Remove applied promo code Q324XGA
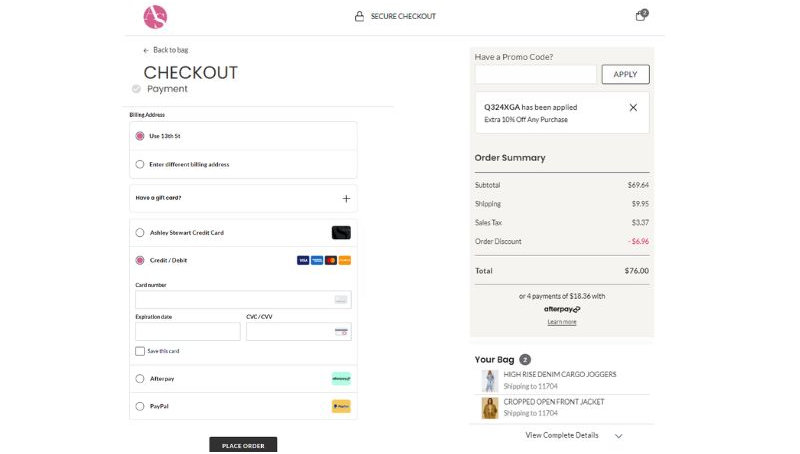This screenshot has height=454, width=800. [x=633, y=107]
